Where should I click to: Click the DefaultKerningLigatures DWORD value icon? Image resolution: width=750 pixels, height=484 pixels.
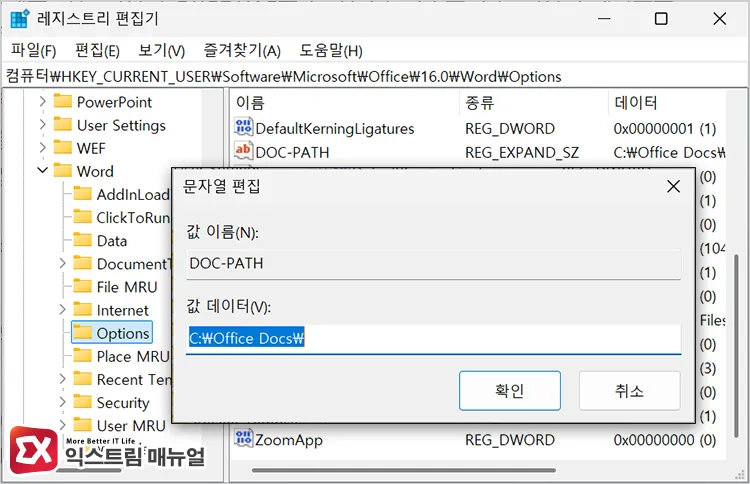[243, 127]
